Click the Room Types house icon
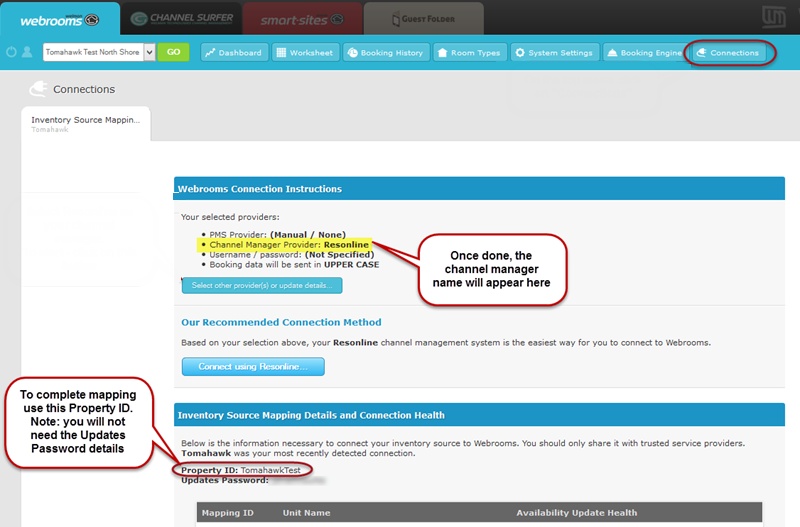 coord(442,53)
